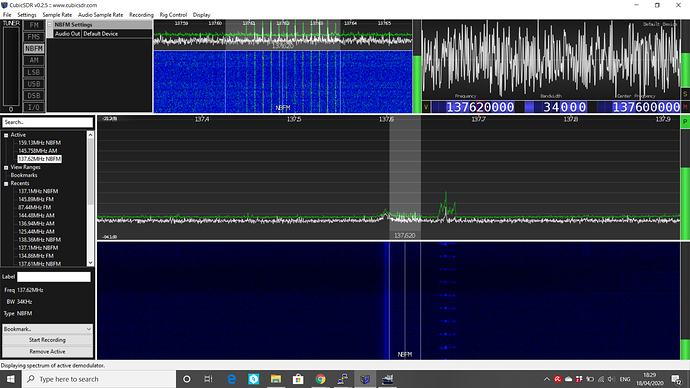Launch Google Chrome from taskbar

tap(320, 379)
